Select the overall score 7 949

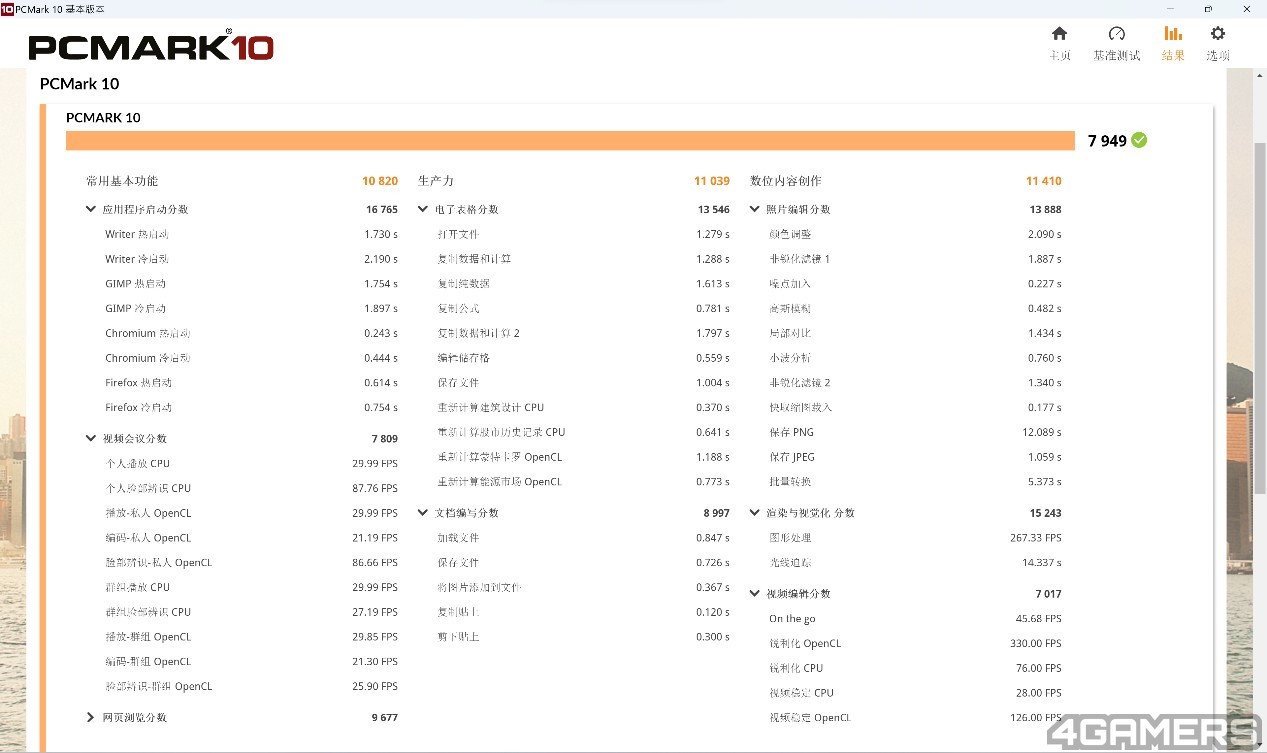point(1107,141)
